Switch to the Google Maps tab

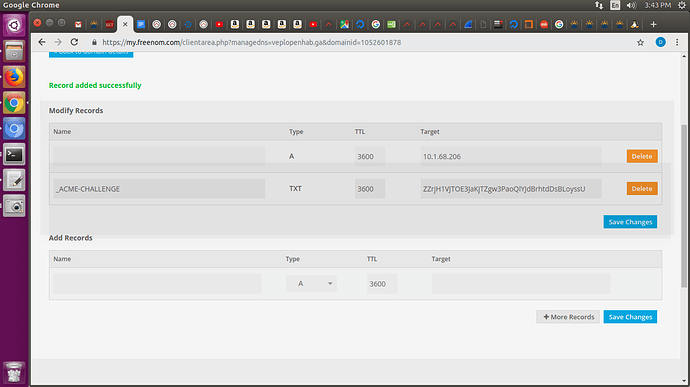pos(344,24)
